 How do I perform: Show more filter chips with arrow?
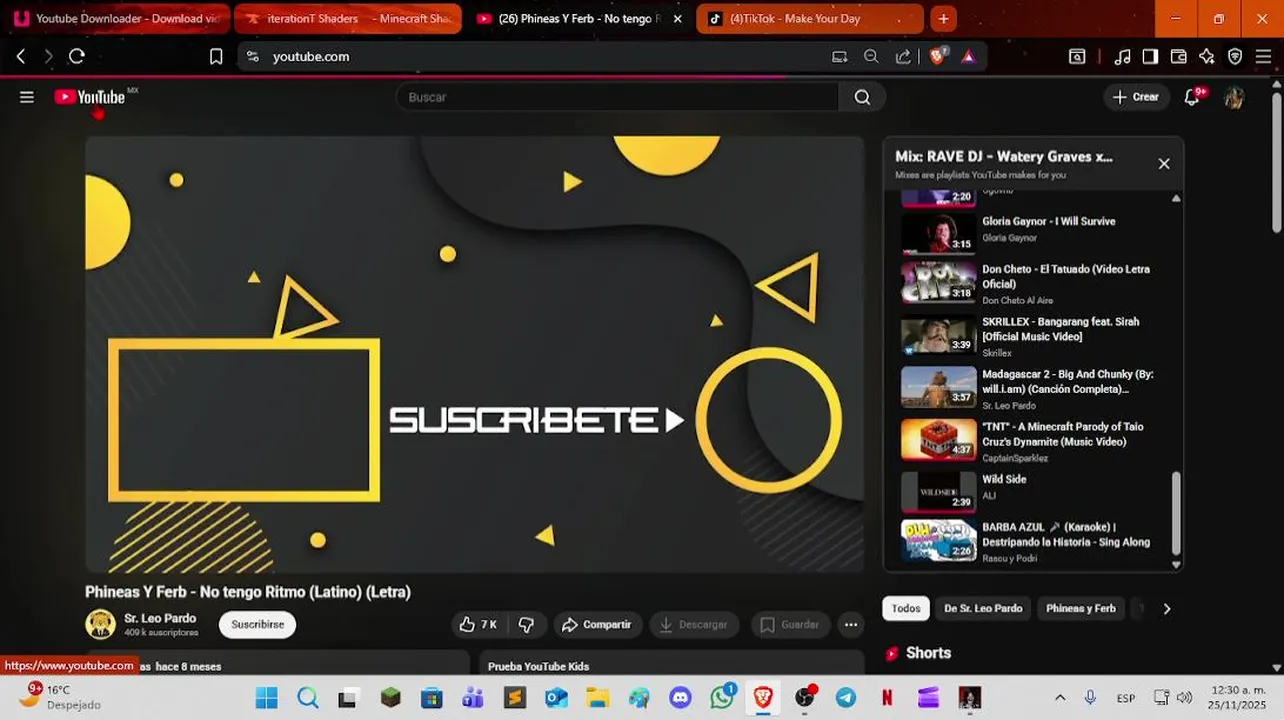(1166, 608)
